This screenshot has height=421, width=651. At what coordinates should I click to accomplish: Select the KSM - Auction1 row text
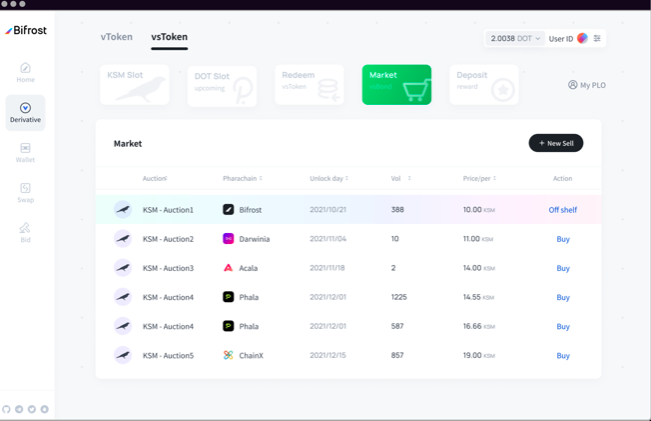pos(168,210)
